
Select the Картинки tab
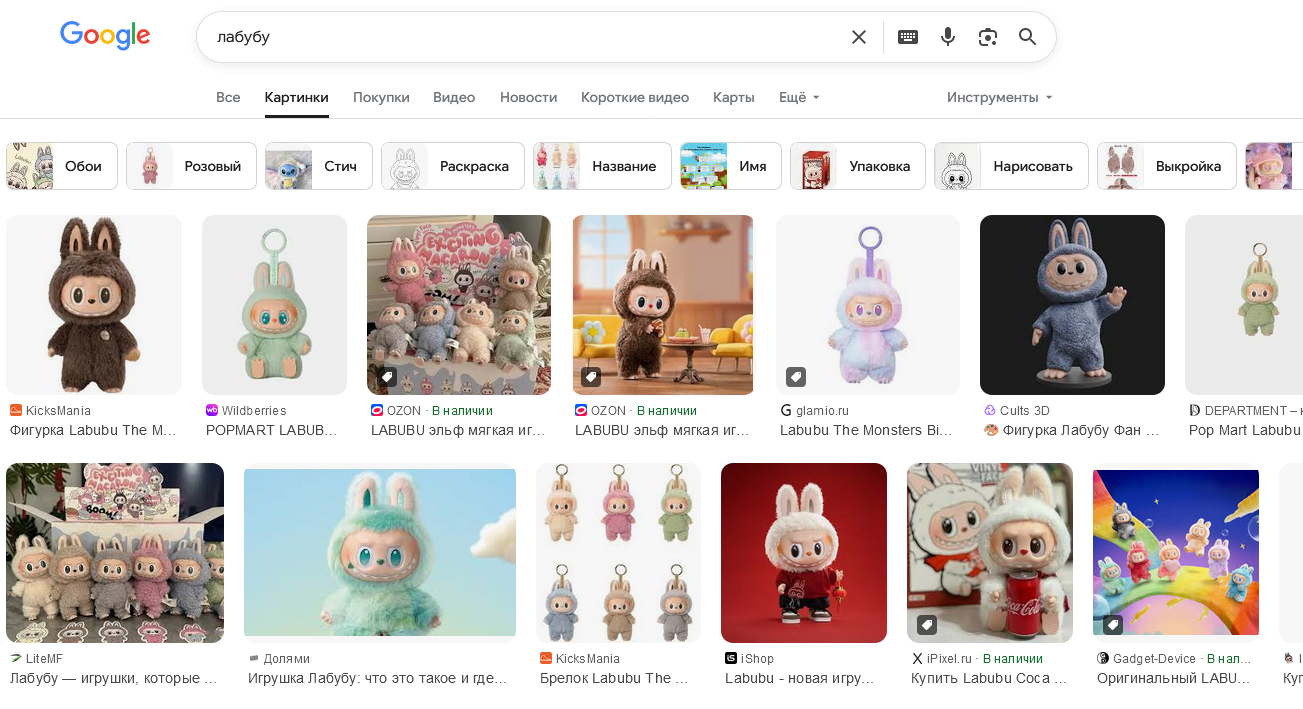[x=297, y=97]
